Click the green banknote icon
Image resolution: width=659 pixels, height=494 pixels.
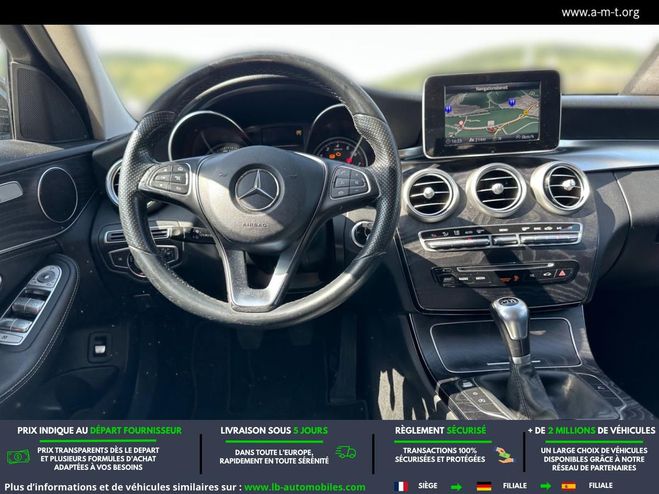point(18,457)
